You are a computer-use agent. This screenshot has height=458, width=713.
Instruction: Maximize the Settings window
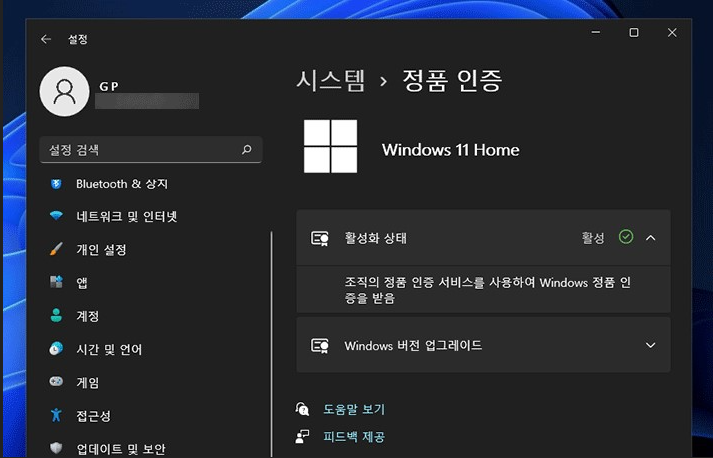tap(634, 32)
